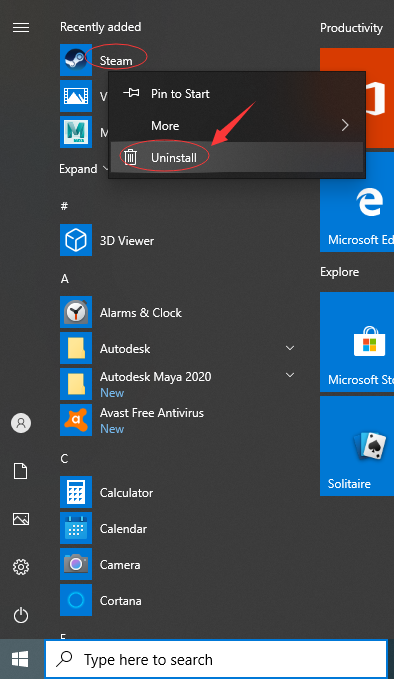
Task: Select Uninstall from the context menu
Action: [236, 158]
